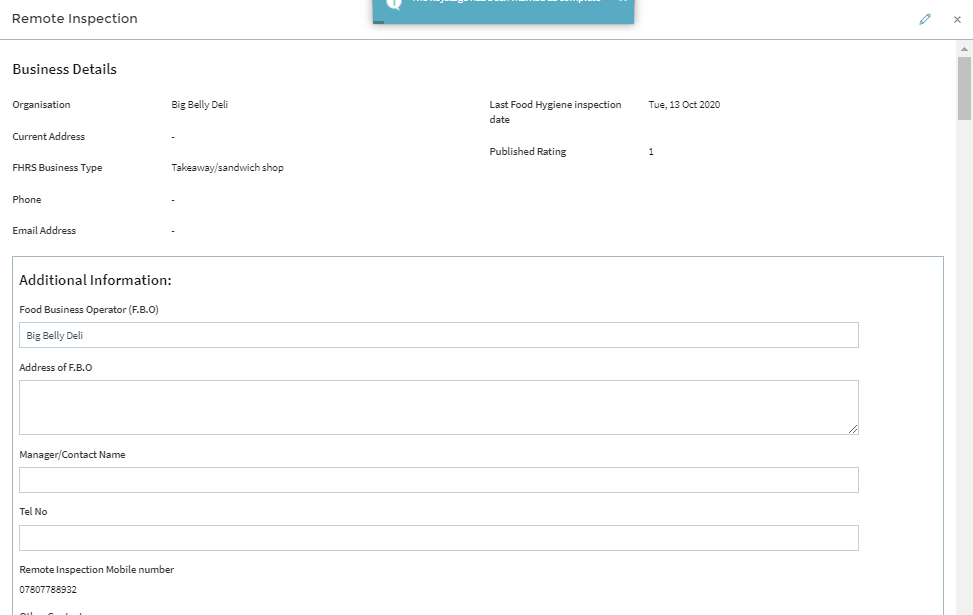
Task: Click the vertical scrollbar thumb
Action: click(x=964, y=88)
